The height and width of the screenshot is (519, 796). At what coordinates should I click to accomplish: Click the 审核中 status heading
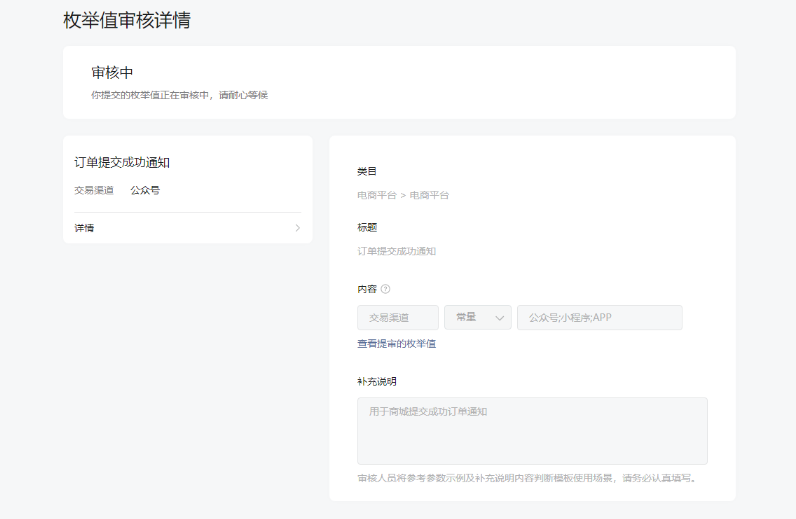[112, 73]
